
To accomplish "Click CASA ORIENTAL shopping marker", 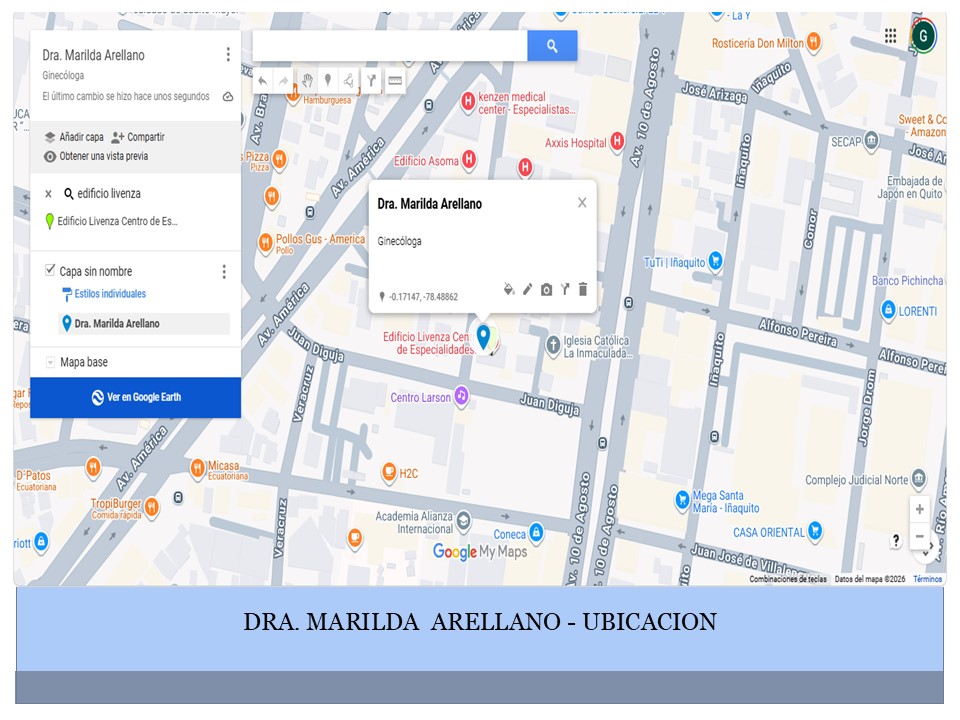I will click(x=814, y=531).
